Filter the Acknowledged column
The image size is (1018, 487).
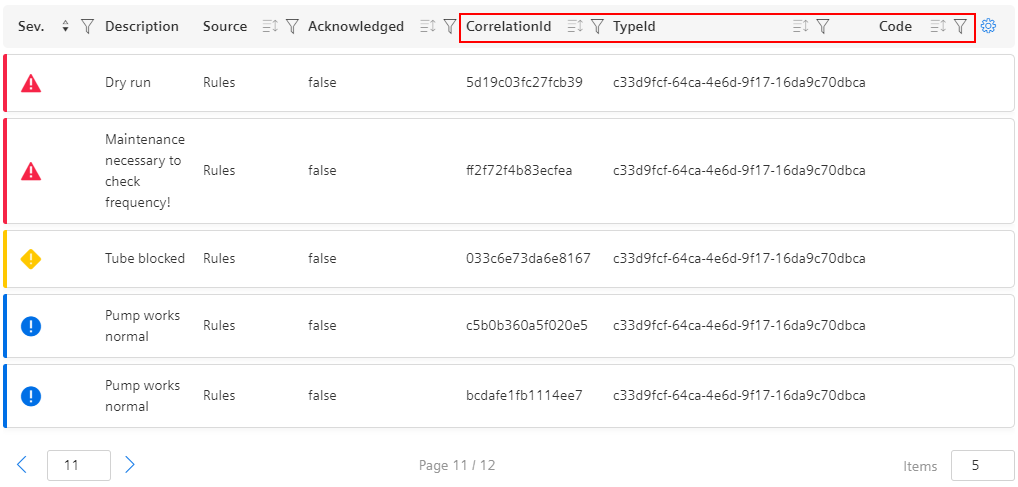[449, 27]
